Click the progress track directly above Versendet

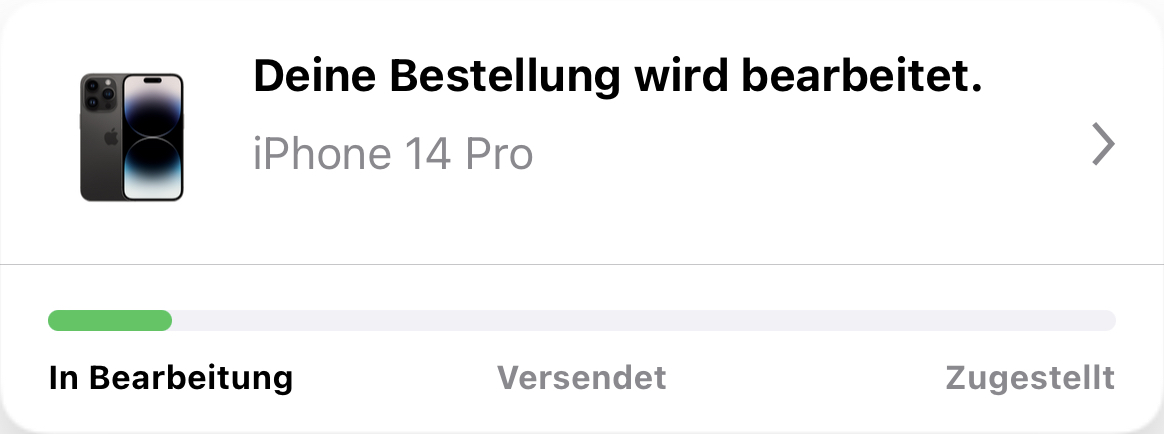tap(581, 320)
